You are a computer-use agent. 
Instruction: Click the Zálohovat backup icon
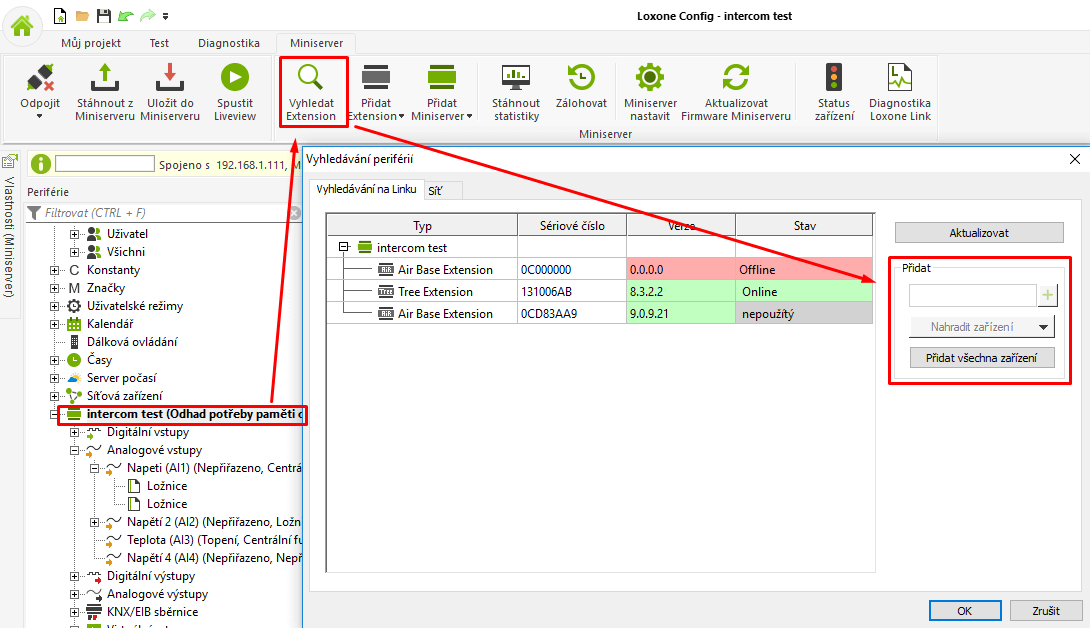coord(581,78)
